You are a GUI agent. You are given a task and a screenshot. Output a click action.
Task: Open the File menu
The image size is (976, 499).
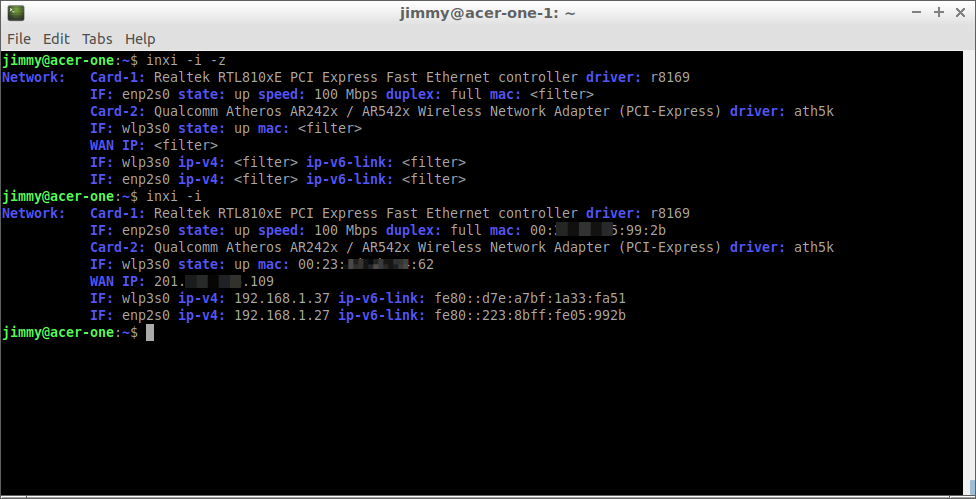click(x=19, y=39)
